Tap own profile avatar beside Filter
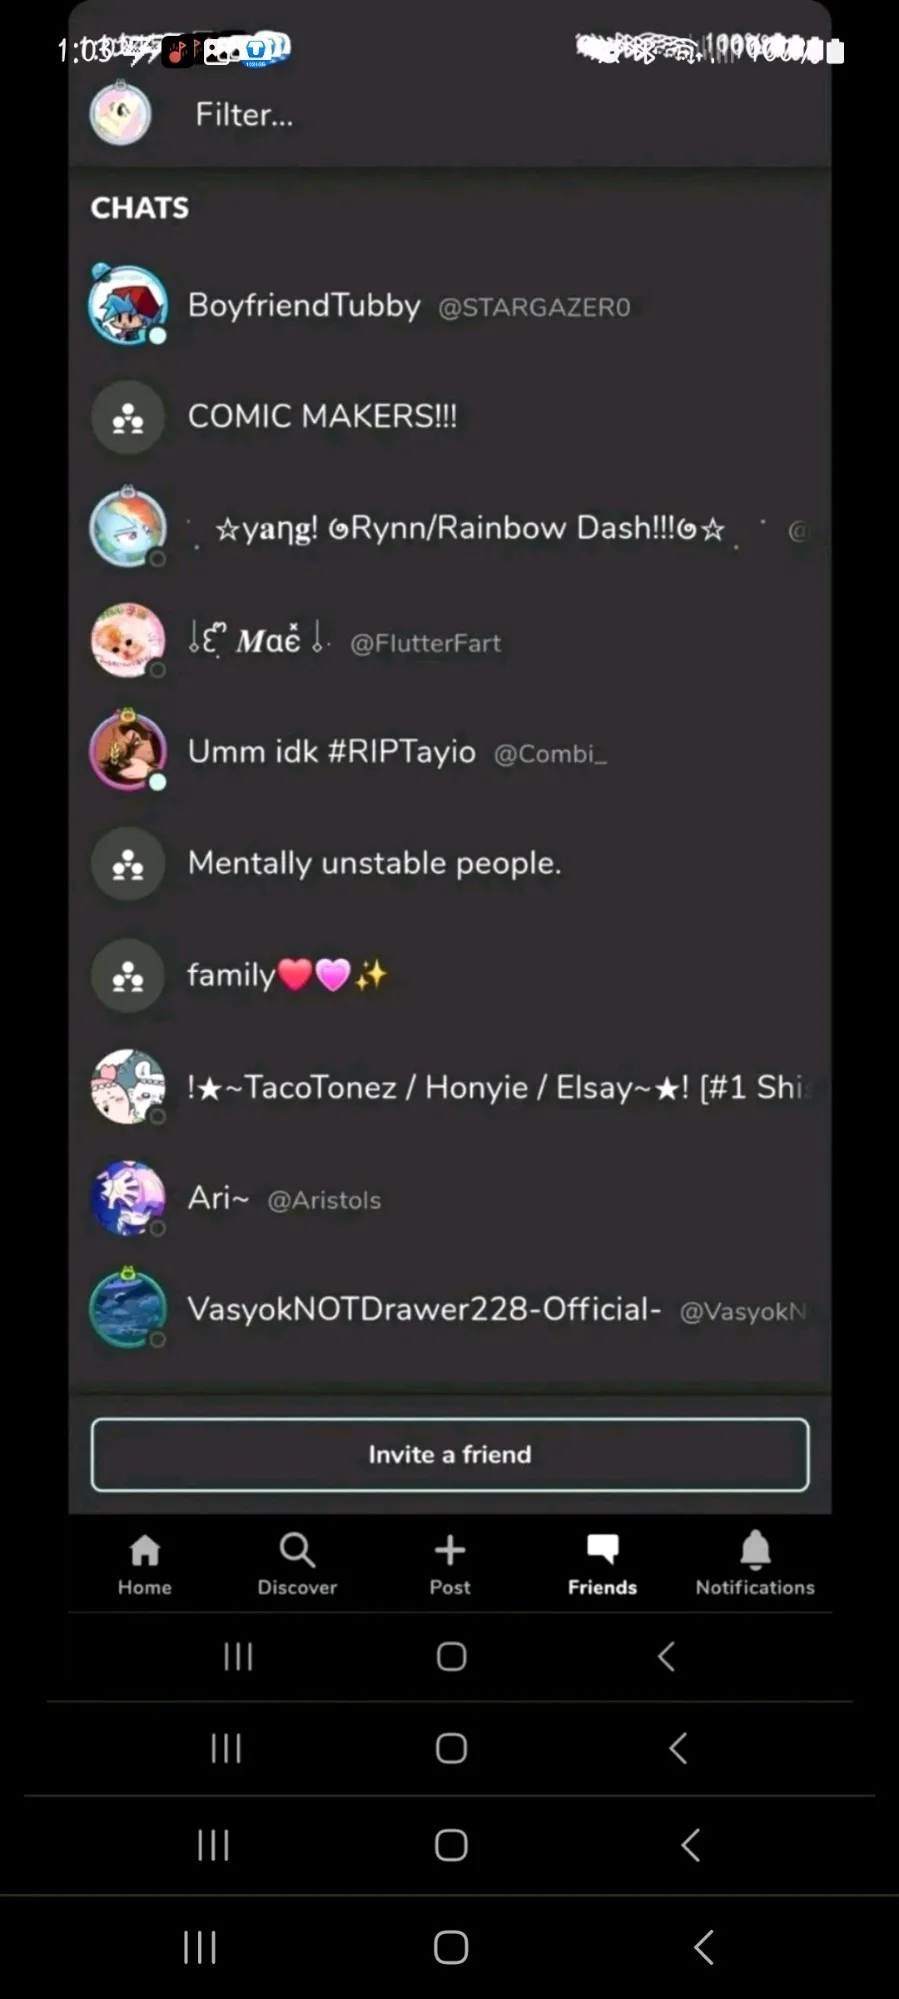The width and height of the screenshot is (899, 1999). point(120,114)
